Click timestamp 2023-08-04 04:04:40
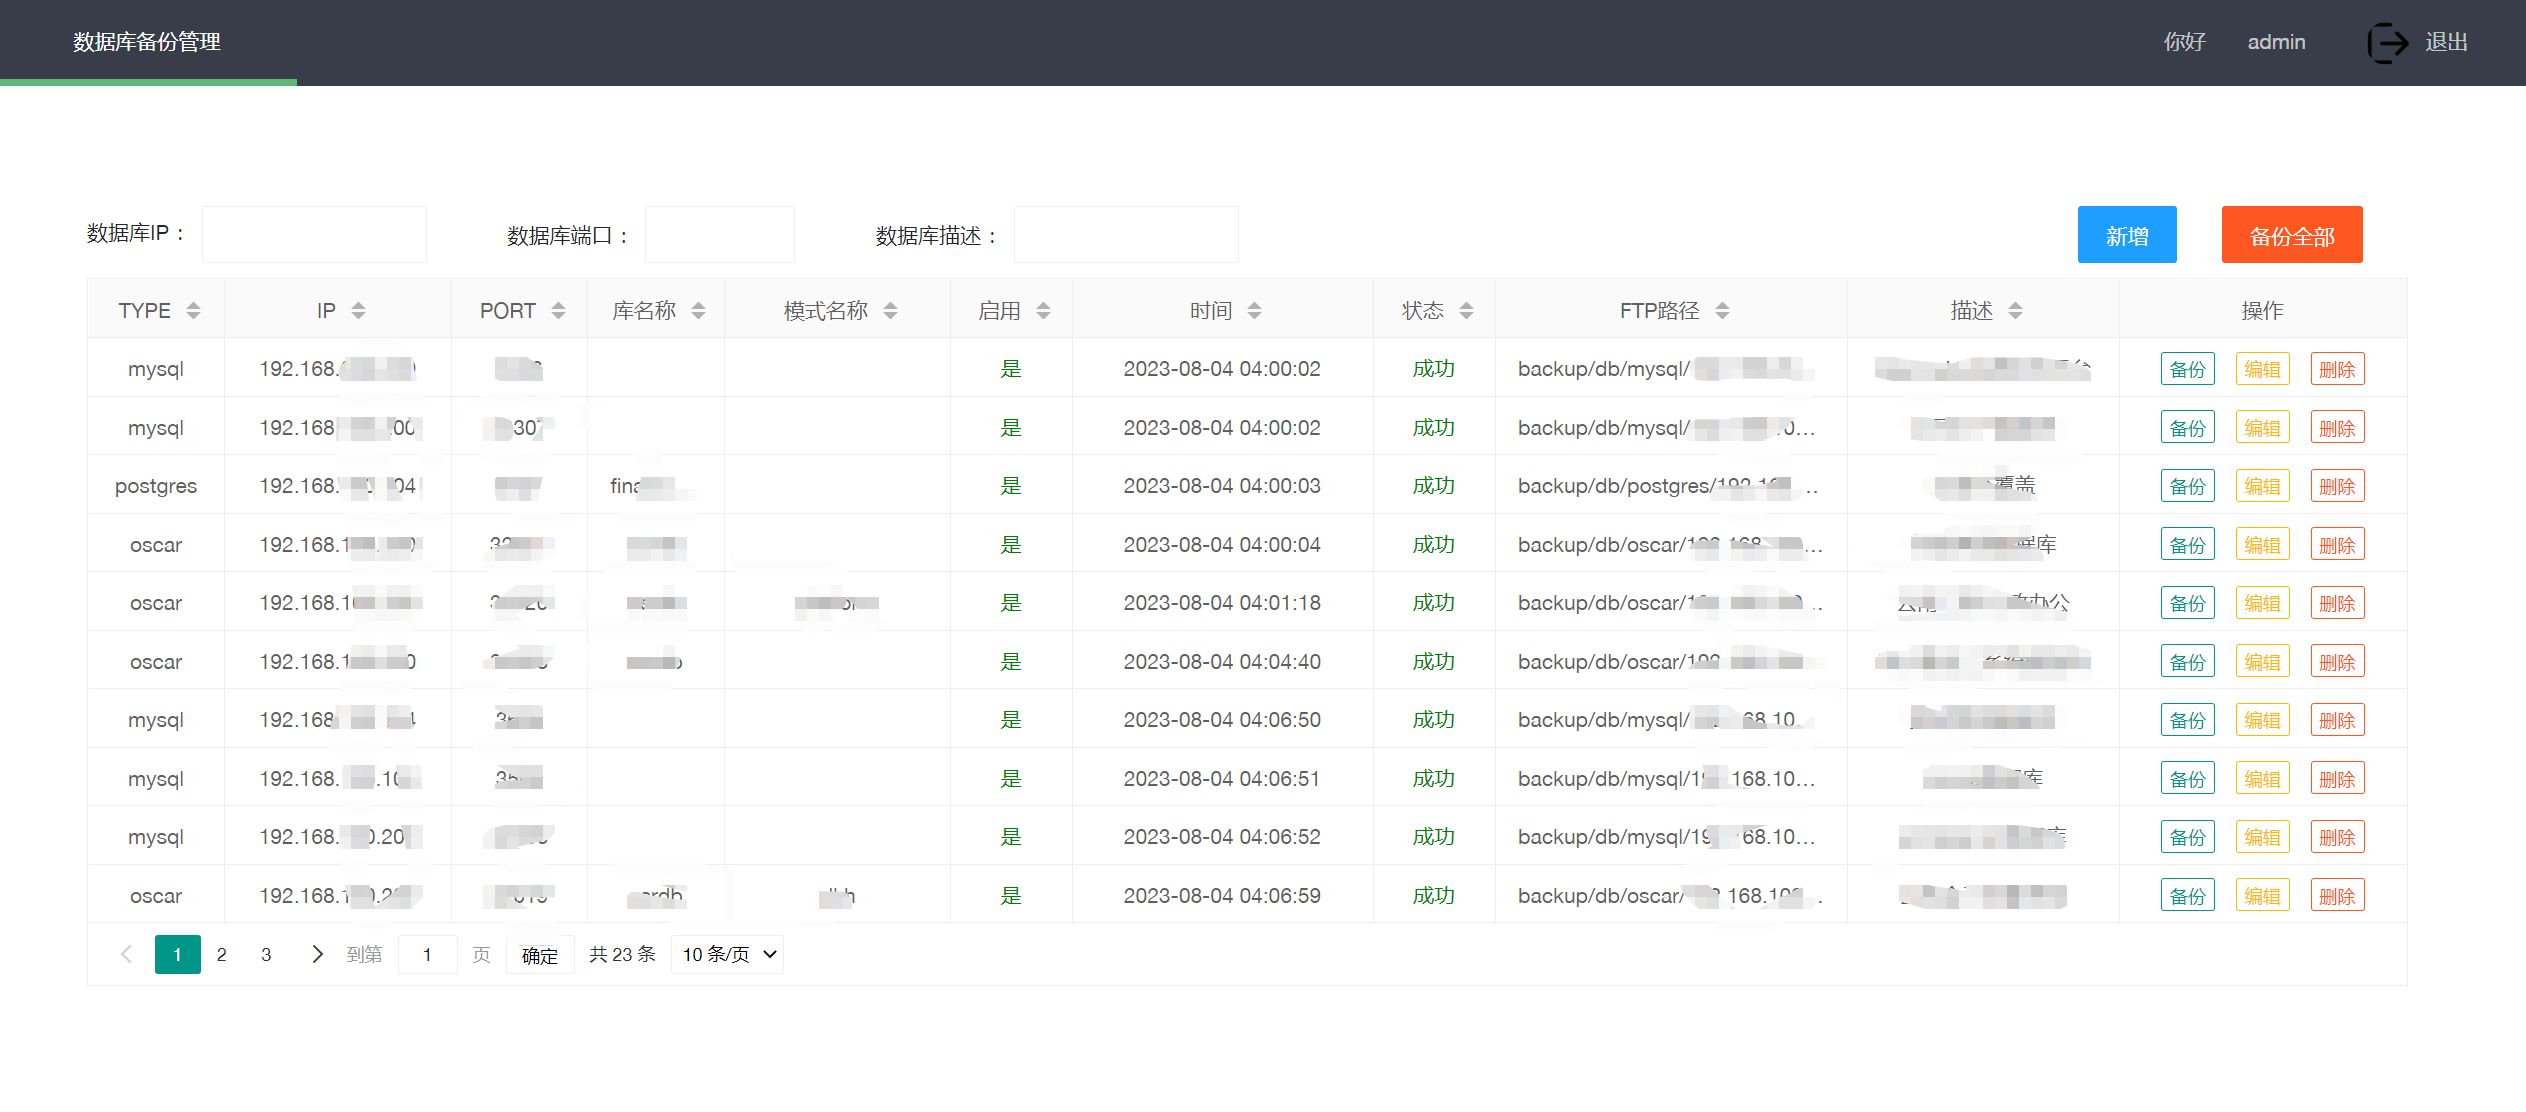 tap(1222, 662)
